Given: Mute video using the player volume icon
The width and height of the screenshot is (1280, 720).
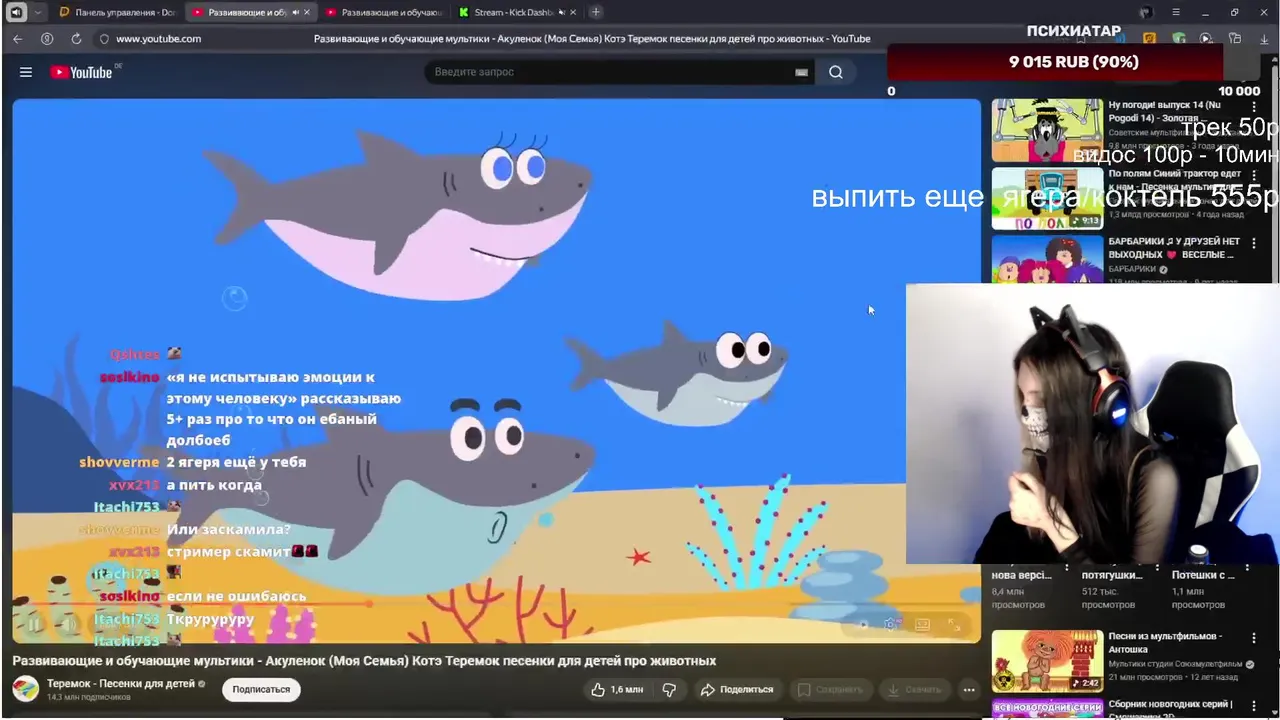Looking at the screenshot, I should coord(69,625).
